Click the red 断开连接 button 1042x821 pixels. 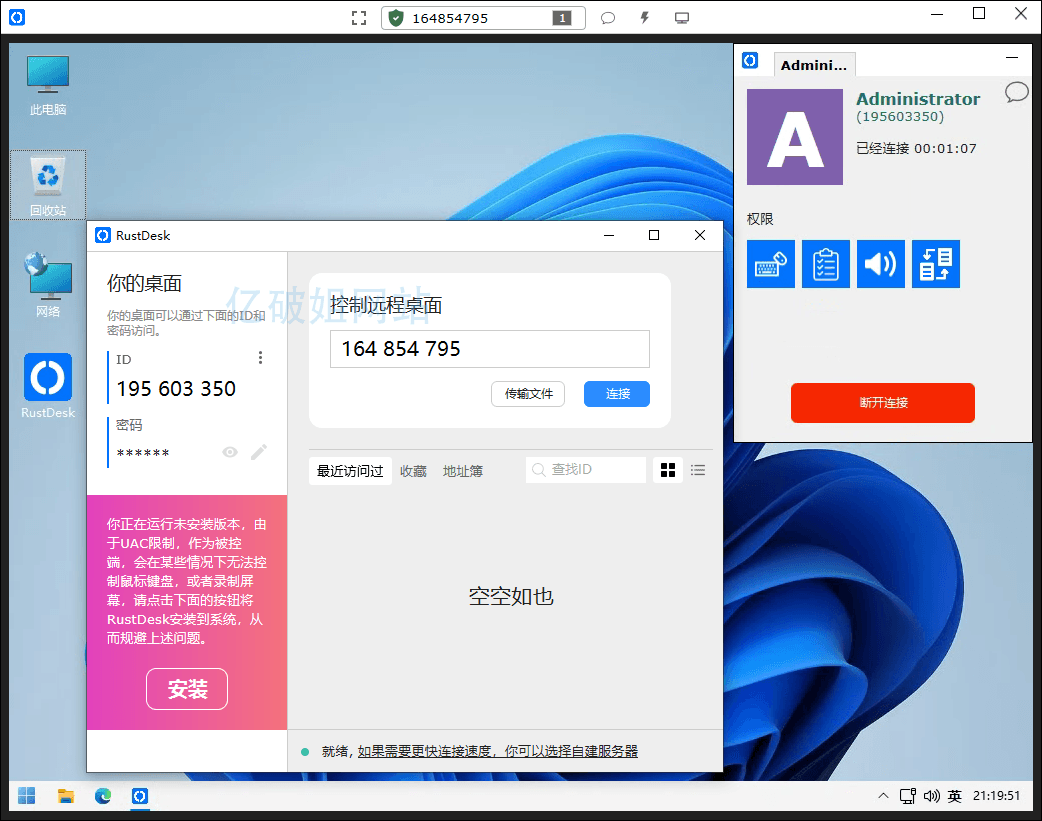[883, 402]
